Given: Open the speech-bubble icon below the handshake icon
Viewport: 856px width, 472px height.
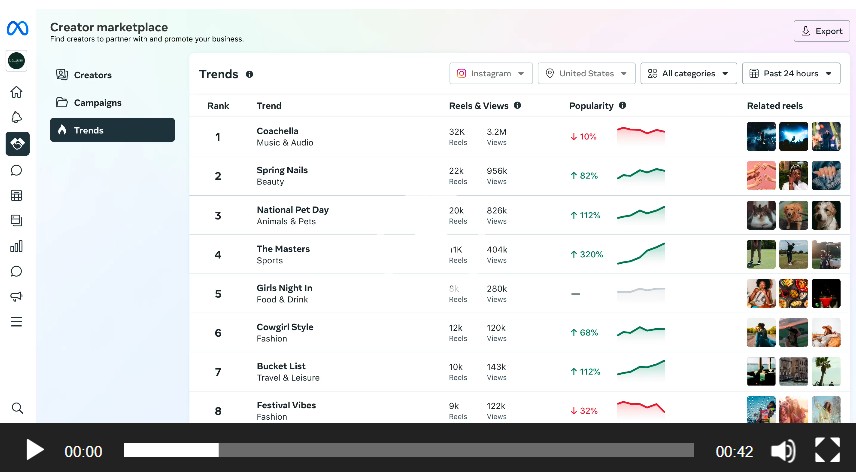Looking at the screenshot, I should pyautogui.click(x=16, y=170).
